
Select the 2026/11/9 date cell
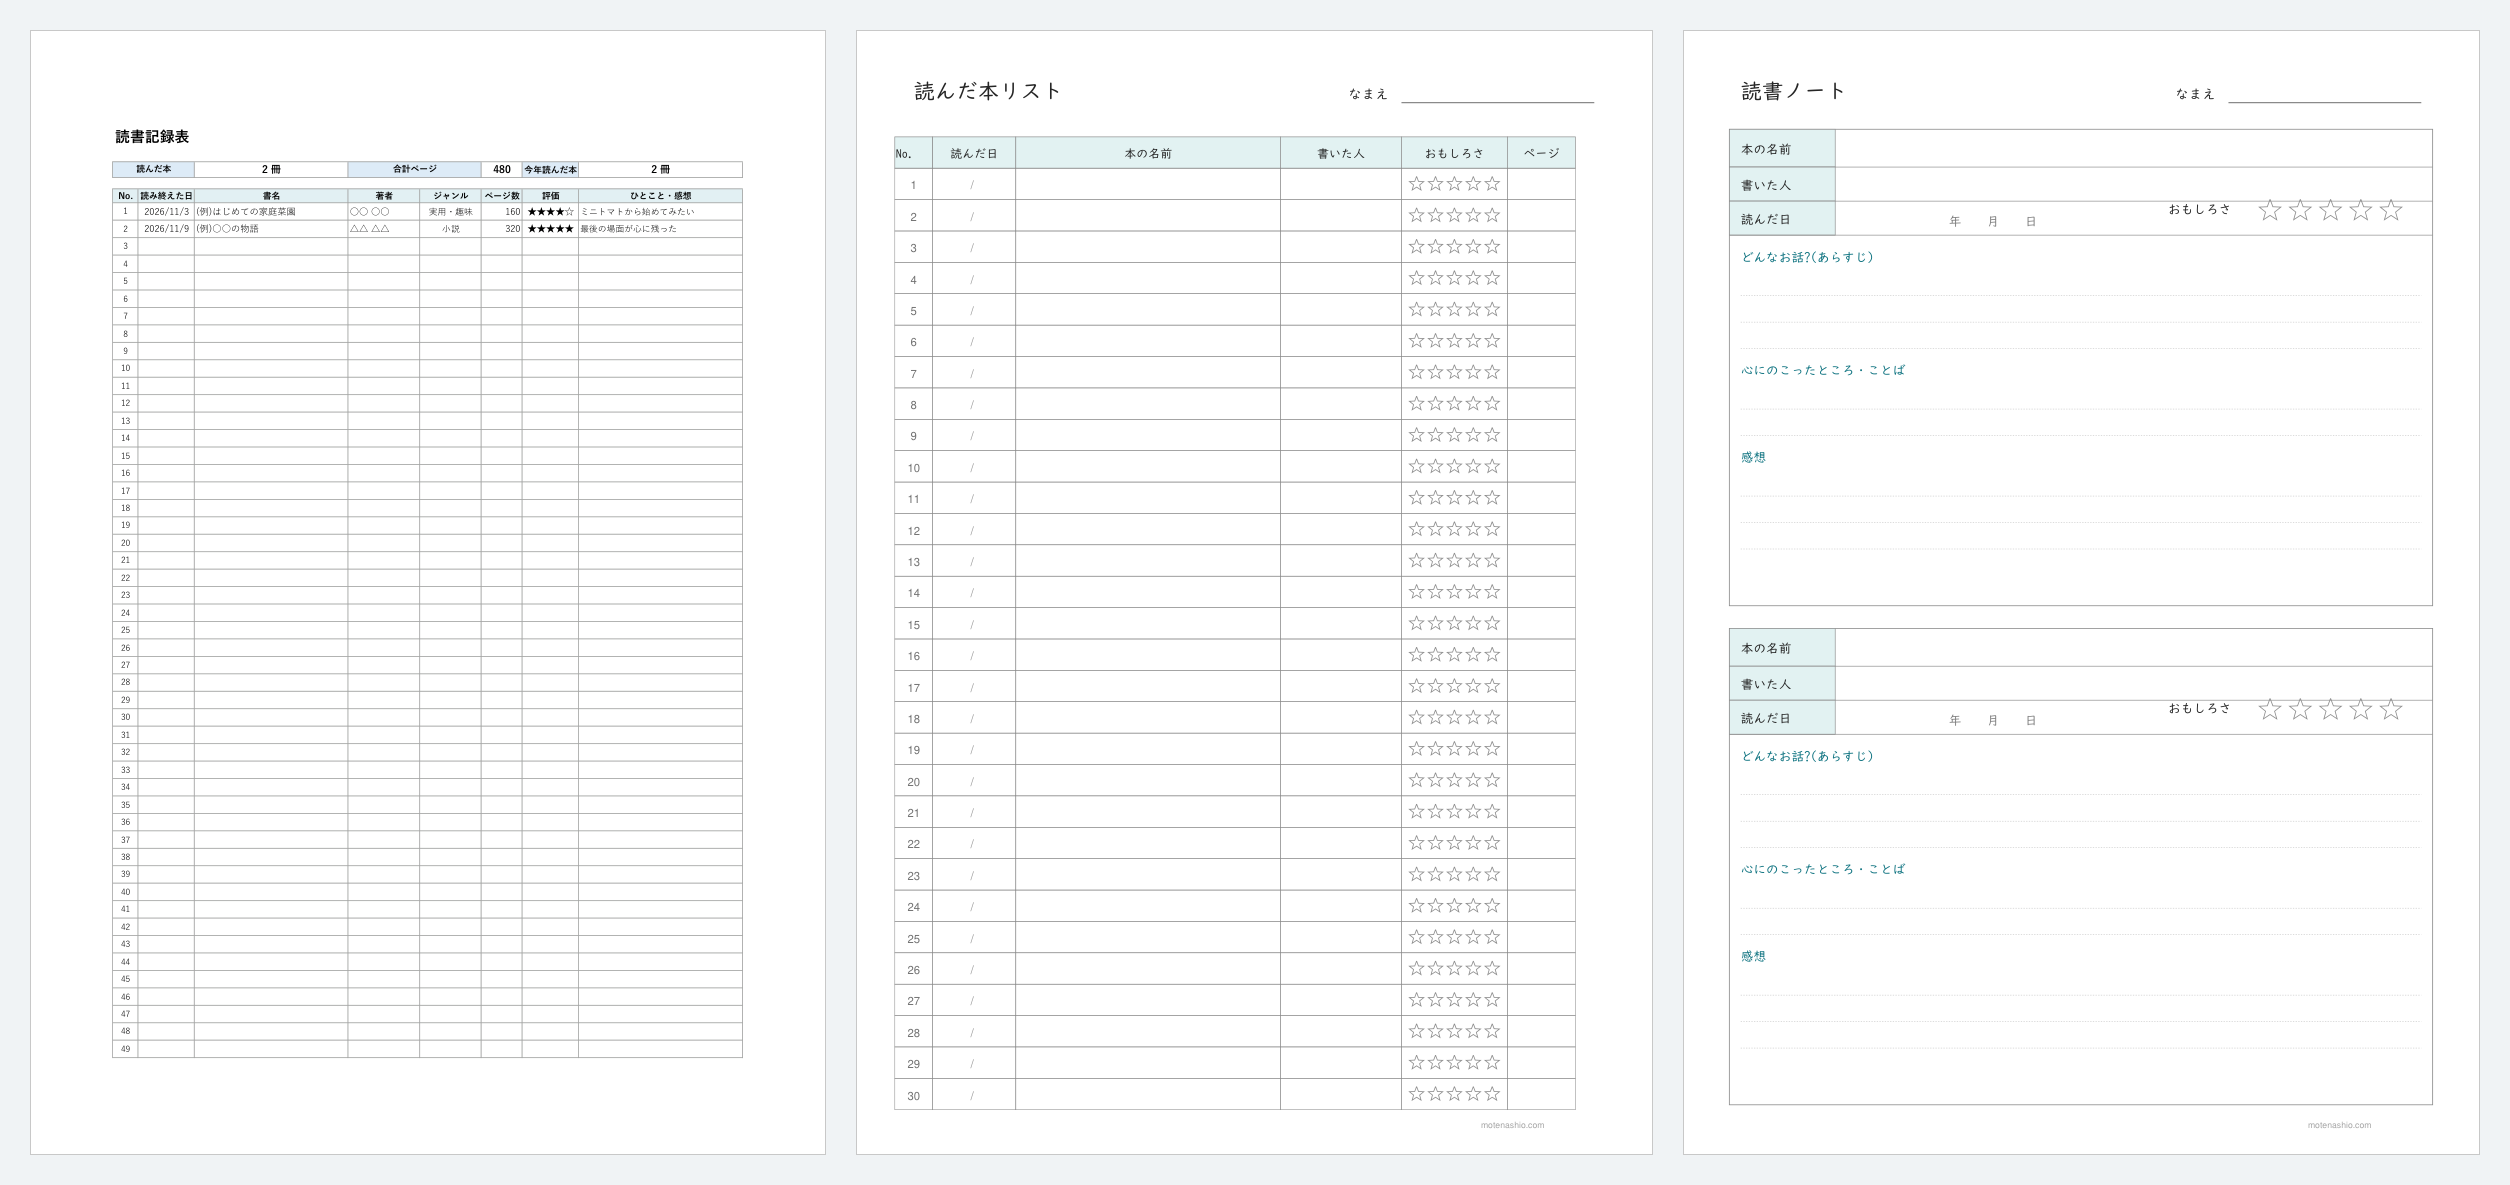click(x=166, y=229)
